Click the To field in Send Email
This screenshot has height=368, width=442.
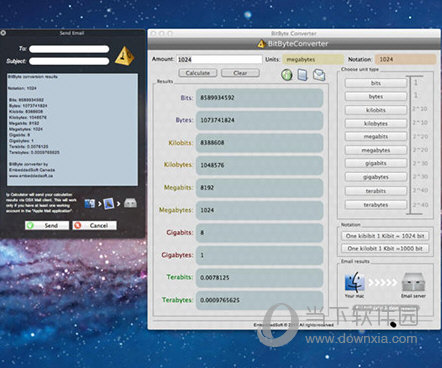click(x=69, y=49)
